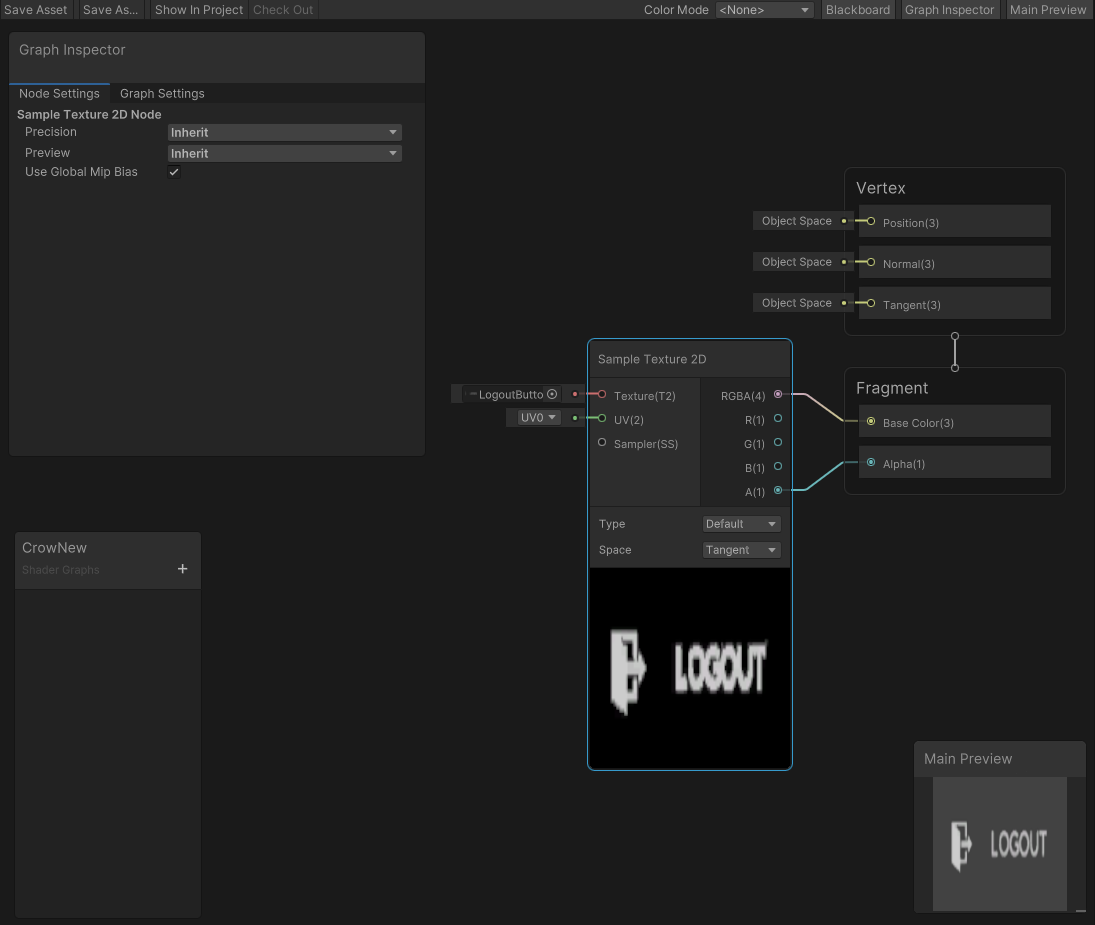
Task: Click Show In Project
Action: (x=198, y=9)
